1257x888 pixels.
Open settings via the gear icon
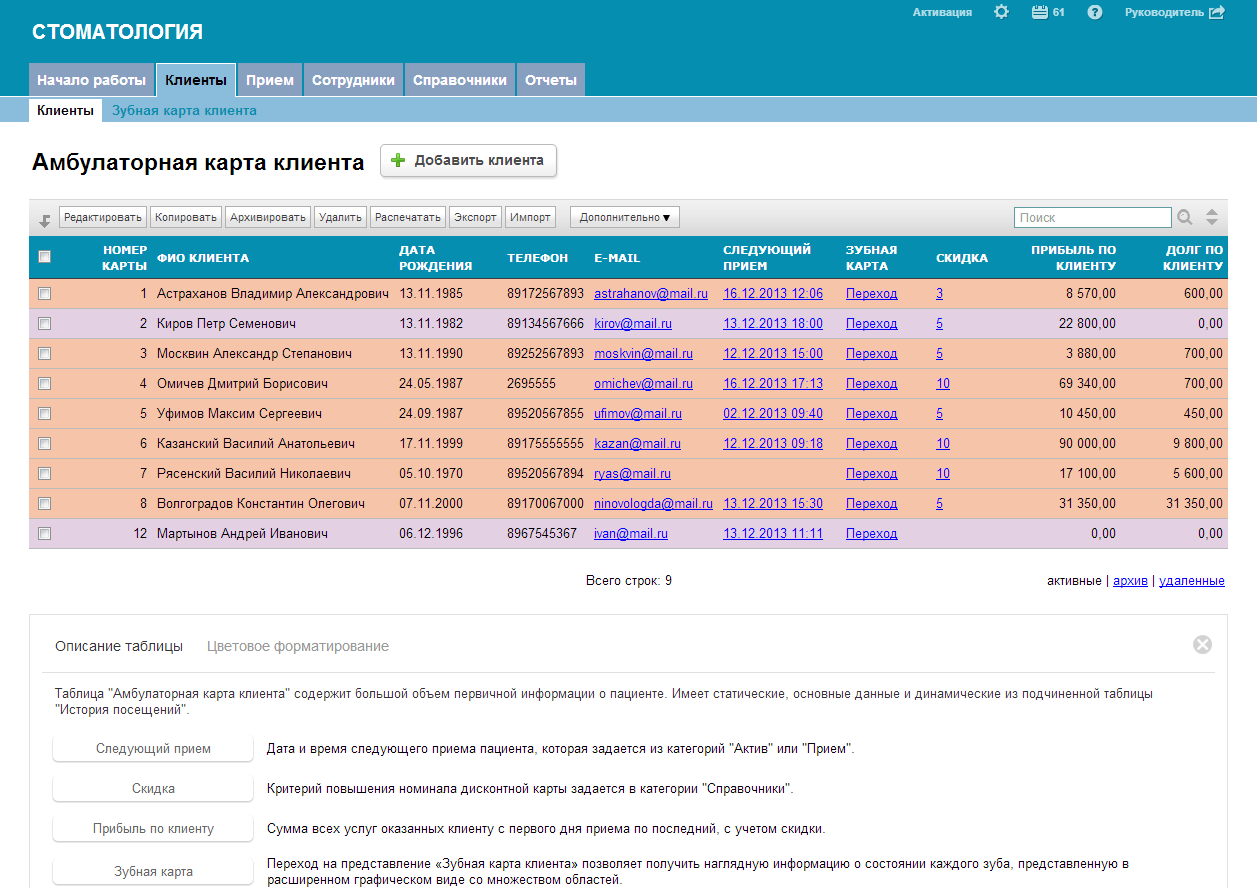pos(1001,12)
